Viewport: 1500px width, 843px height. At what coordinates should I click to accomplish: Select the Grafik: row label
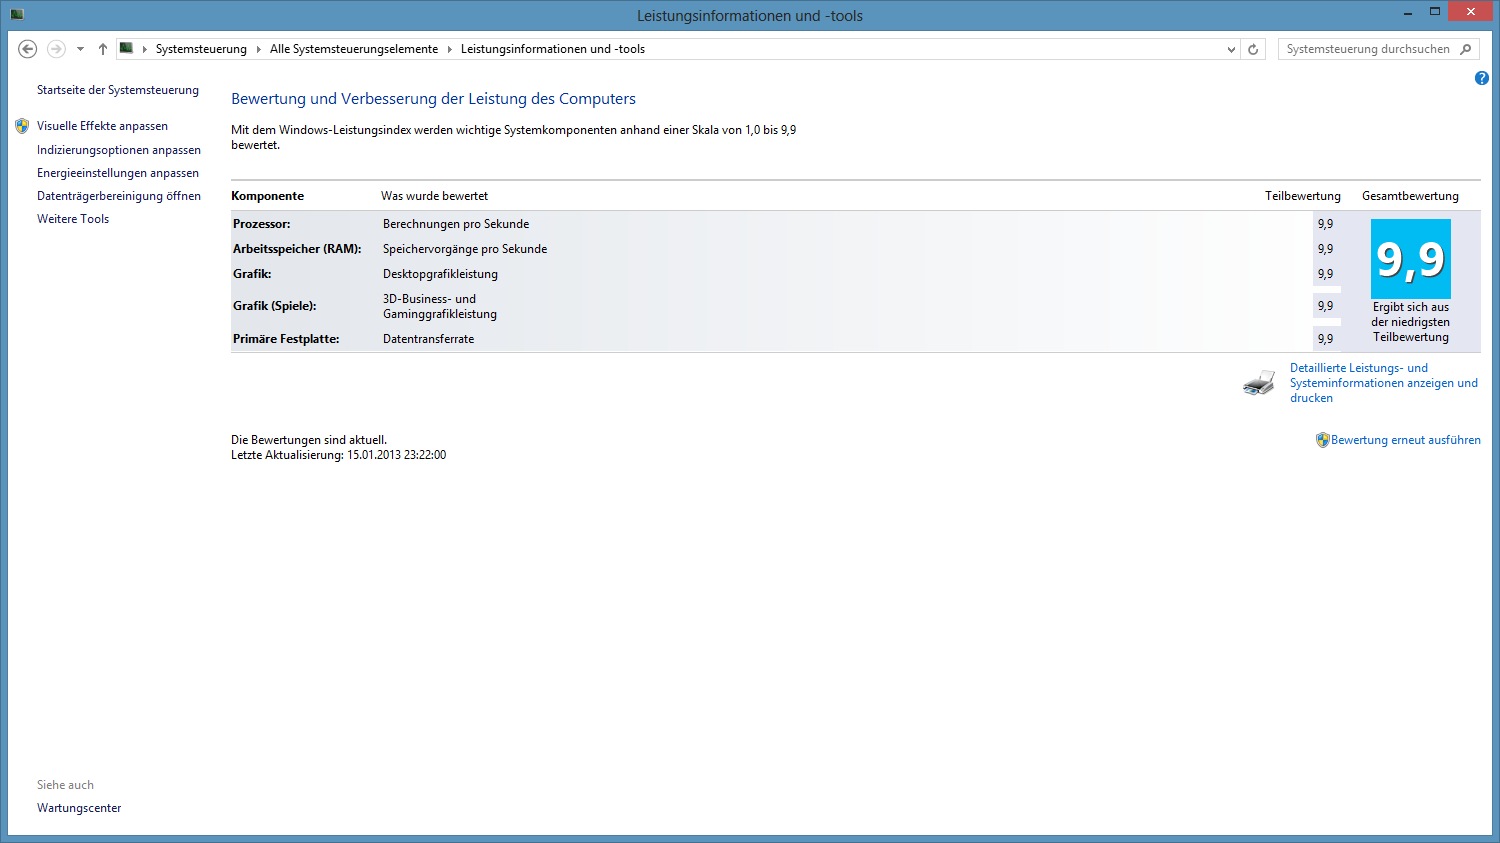[252, 274]
